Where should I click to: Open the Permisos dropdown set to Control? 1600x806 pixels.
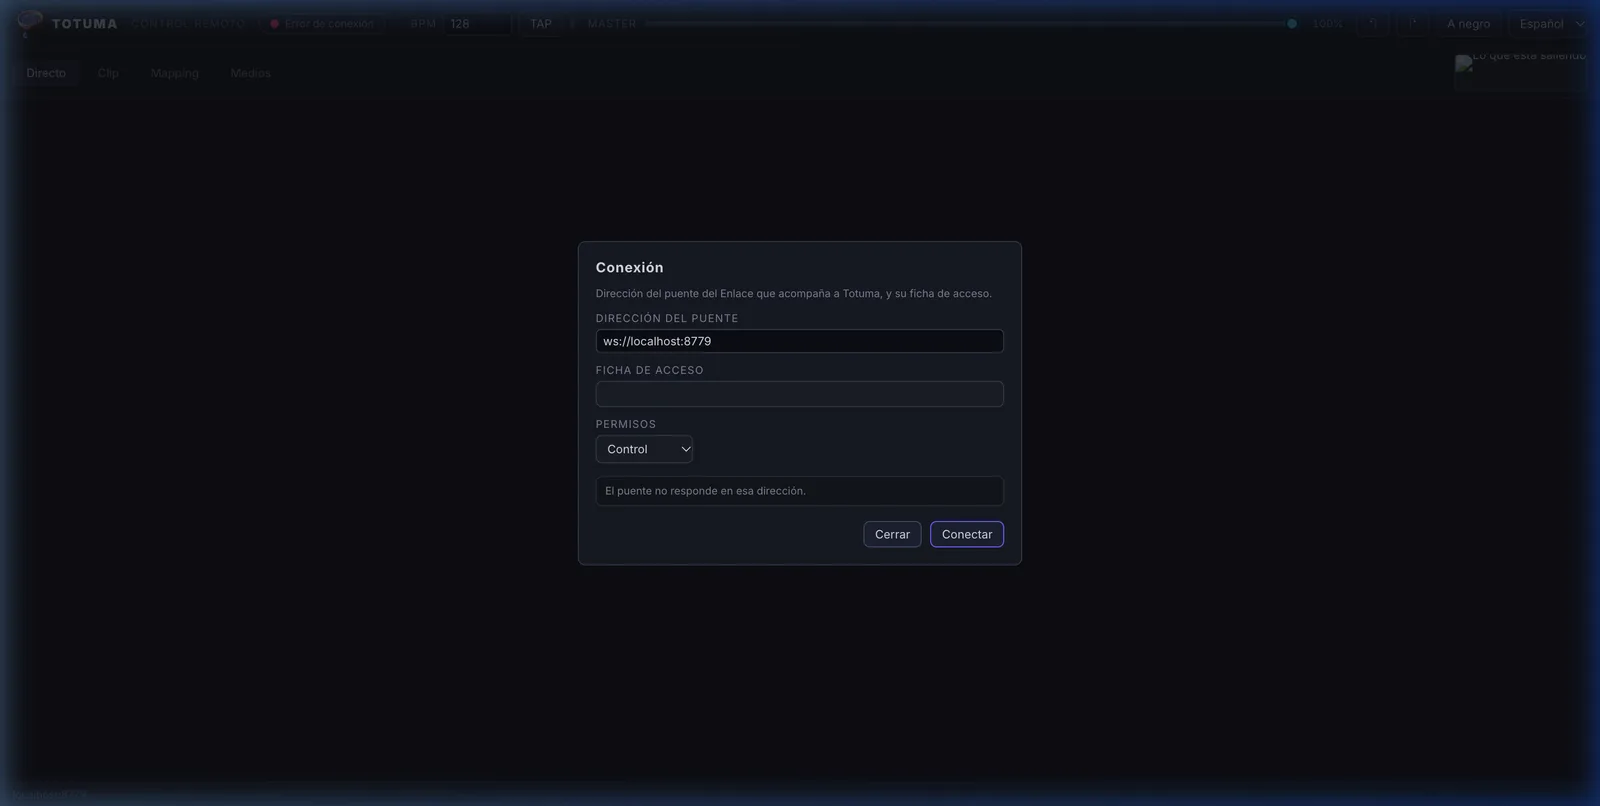point(644,449)
